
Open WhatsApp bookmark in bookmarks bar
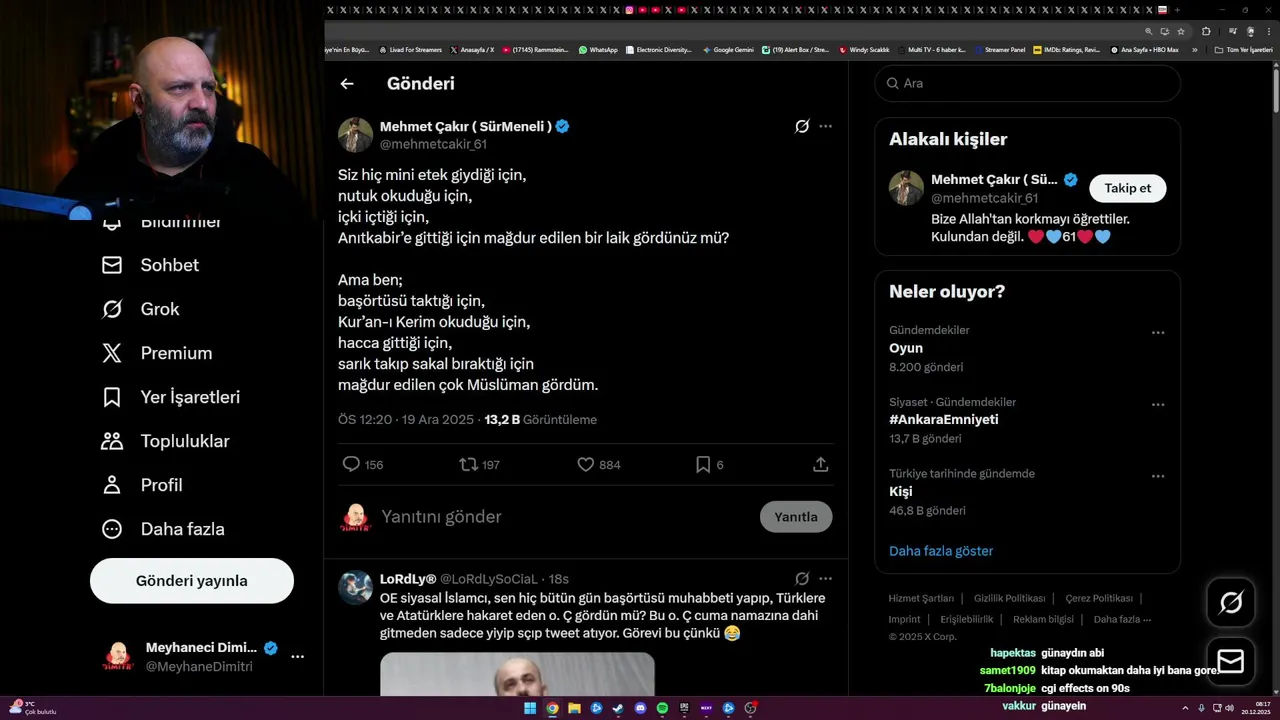598,50
